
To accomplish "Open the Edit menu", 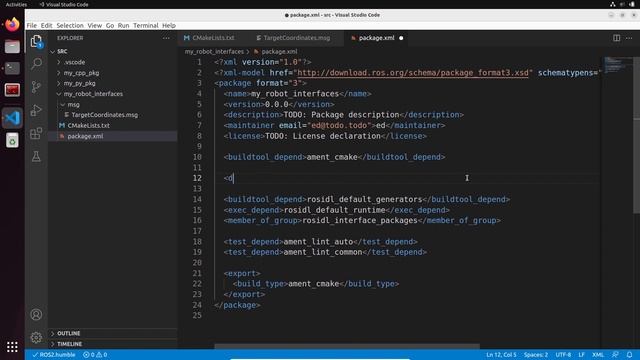I will pyautogui.click(x=47, y=25).
